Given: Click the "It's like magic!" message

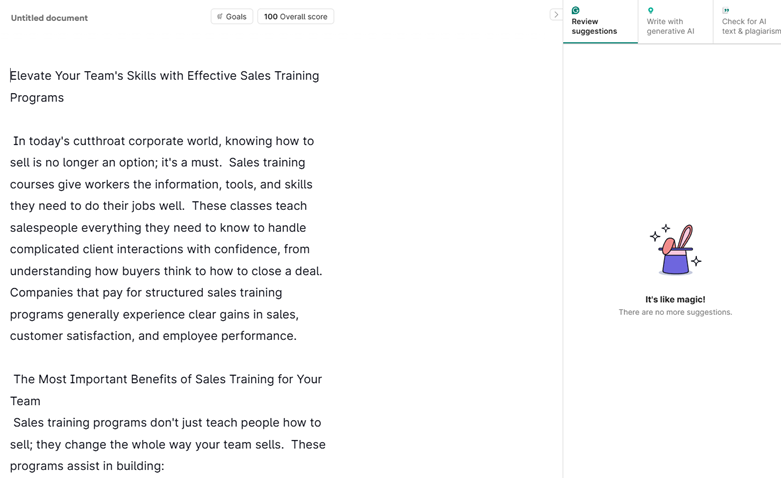Looking at the screenshot, I should 675,299.
